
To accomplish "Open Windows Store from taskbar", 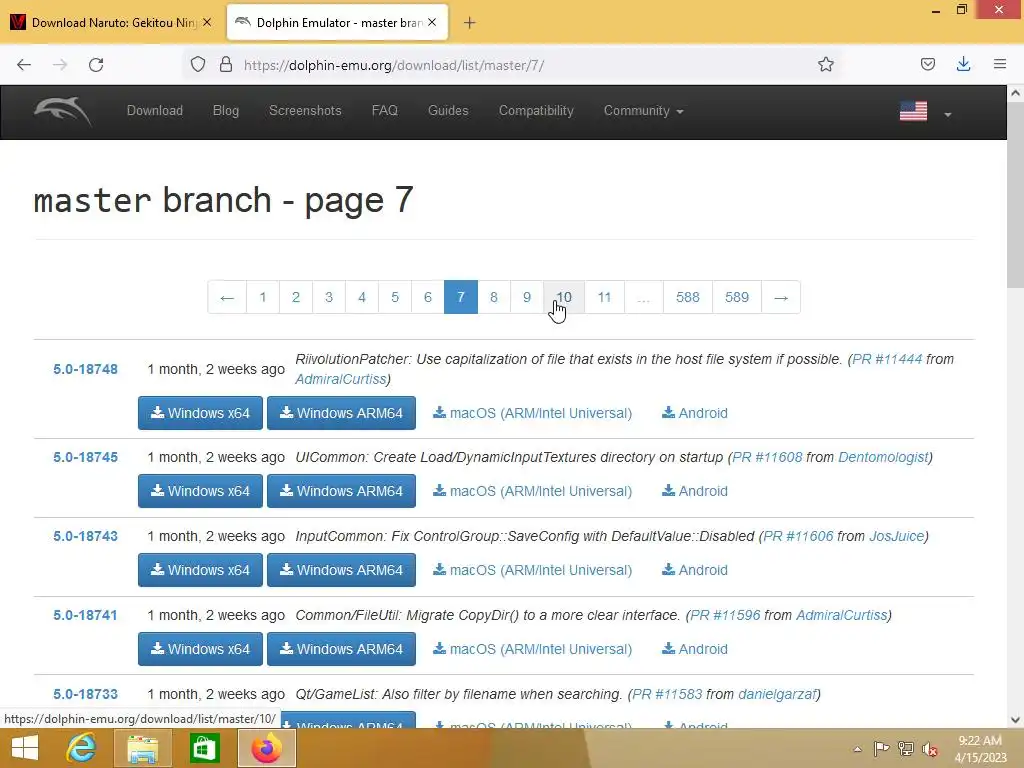I will [x=204, y=748].
